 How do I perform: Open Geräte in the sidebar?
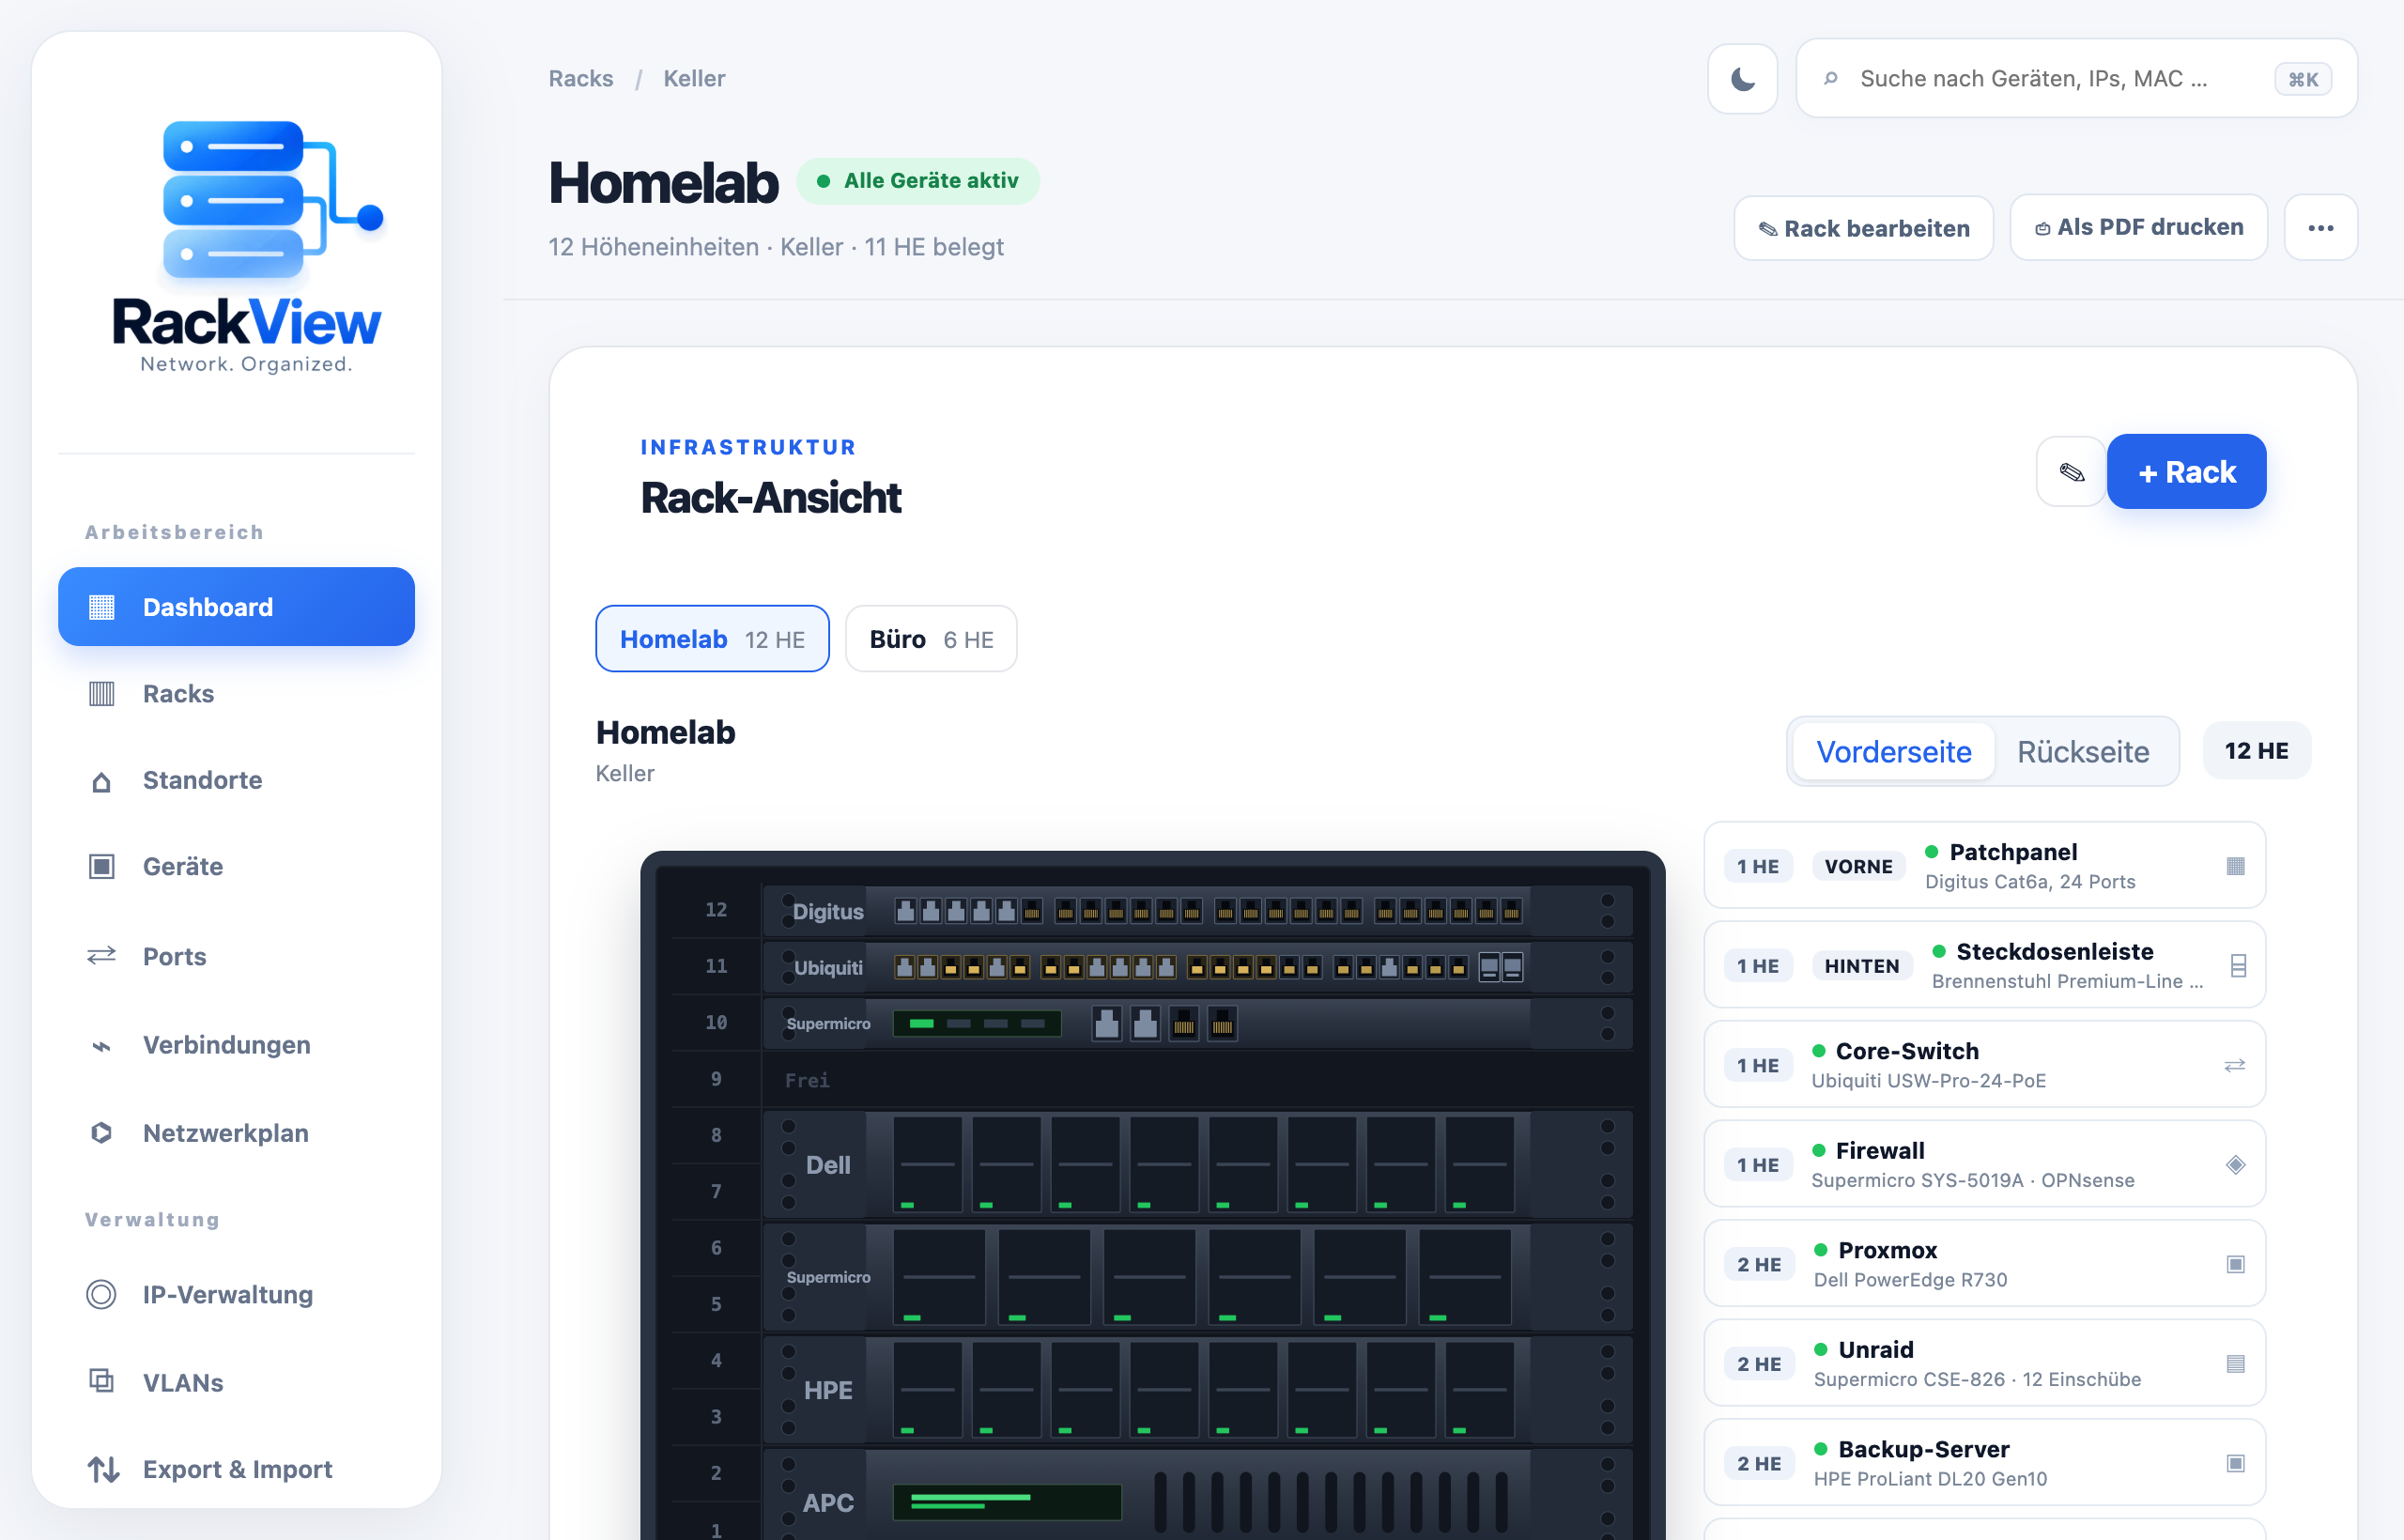[236, 867]
